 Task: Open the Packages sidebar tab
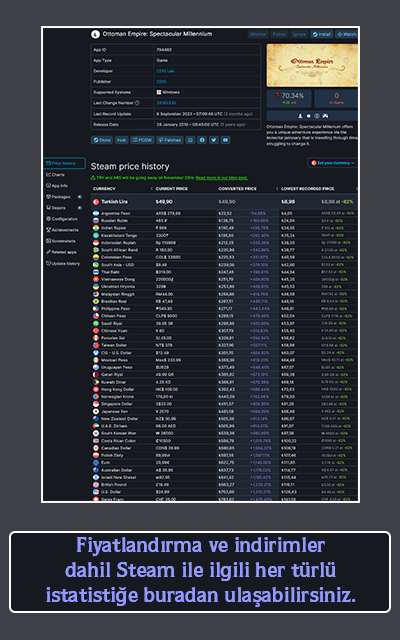tap(64, 197)
